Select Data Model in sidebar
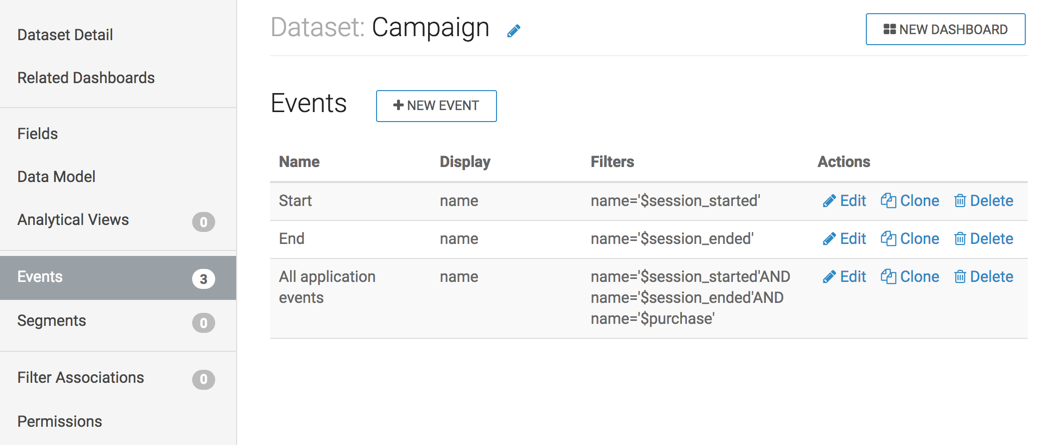This screenshot has width=1056, height=445. [57, 177]
